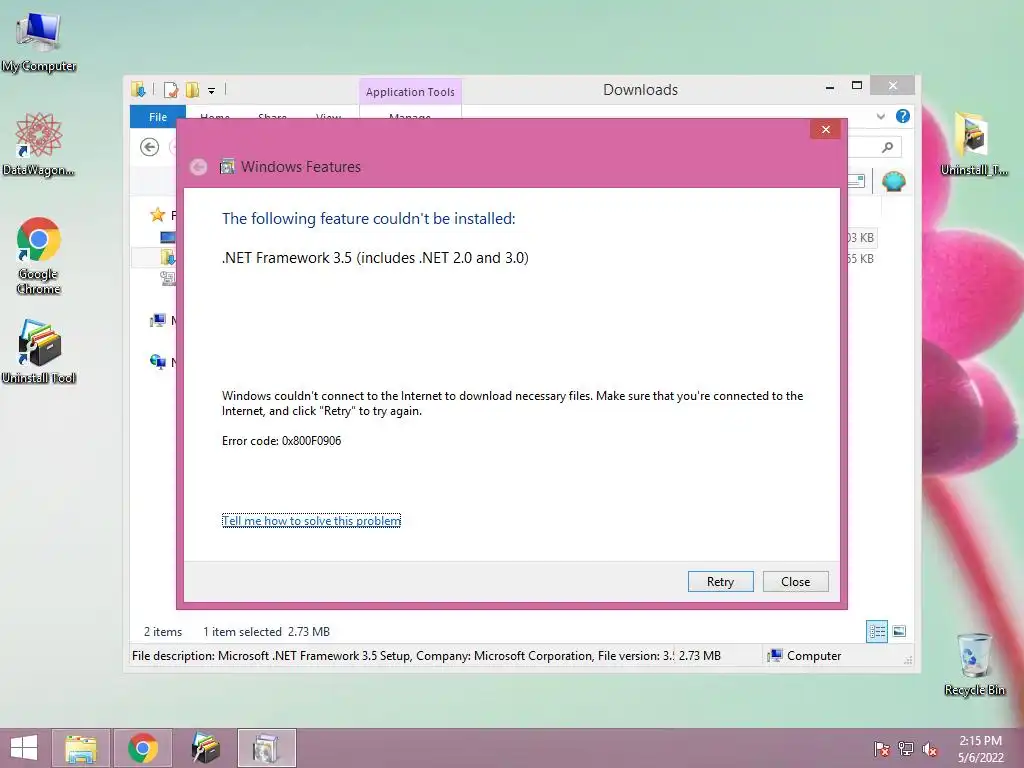This screenshot has width=1024, height=768.
Task: Select DataWagon desktop shortcut
Action: point(39,144)
